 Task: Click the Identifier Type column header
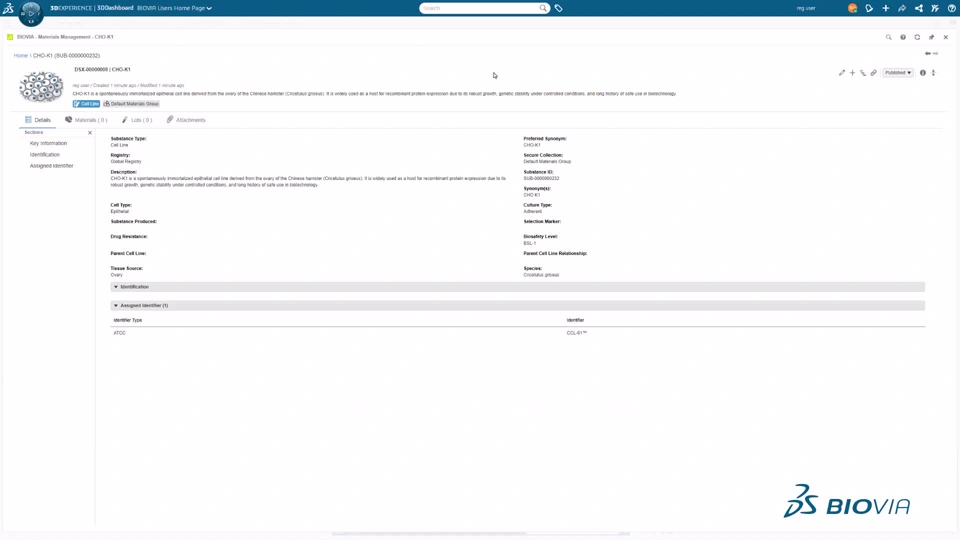(127, 320)
